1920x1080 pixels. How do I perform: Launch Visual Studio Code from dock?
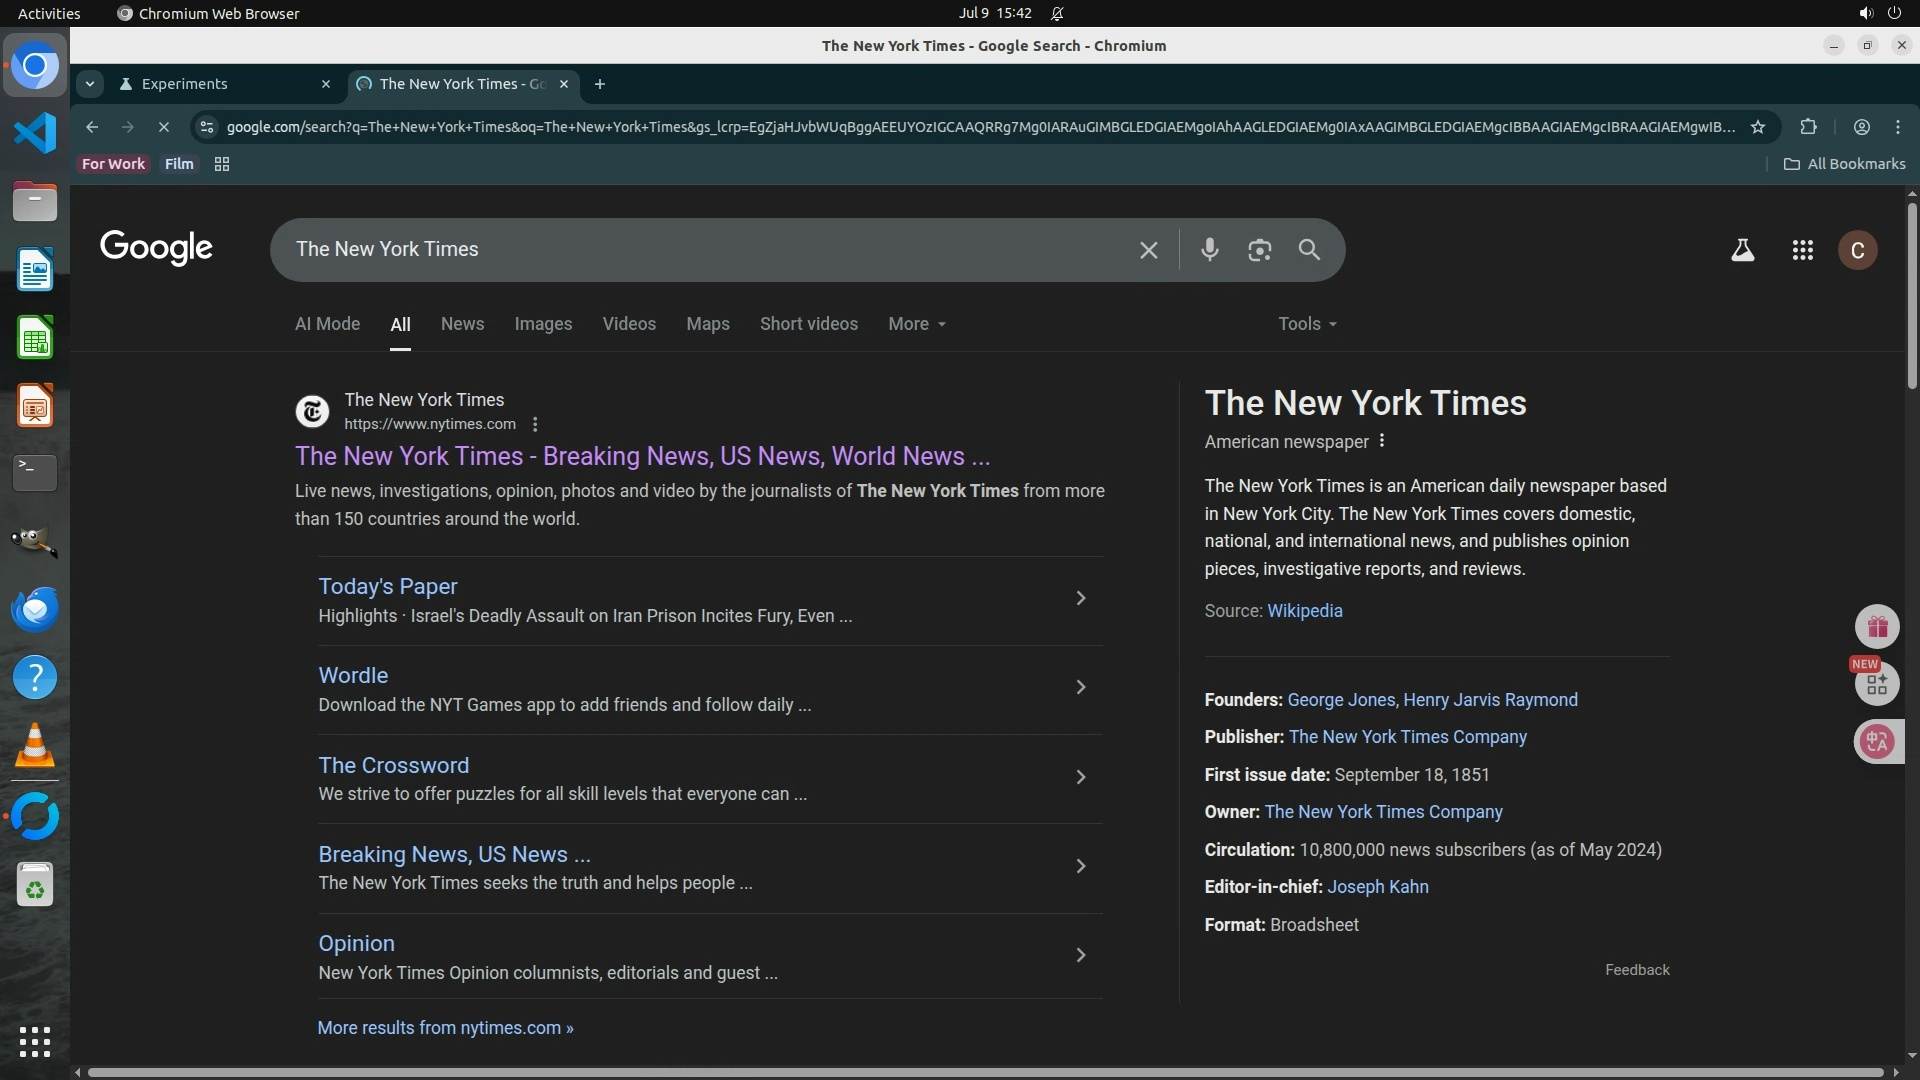coord(35,133)
